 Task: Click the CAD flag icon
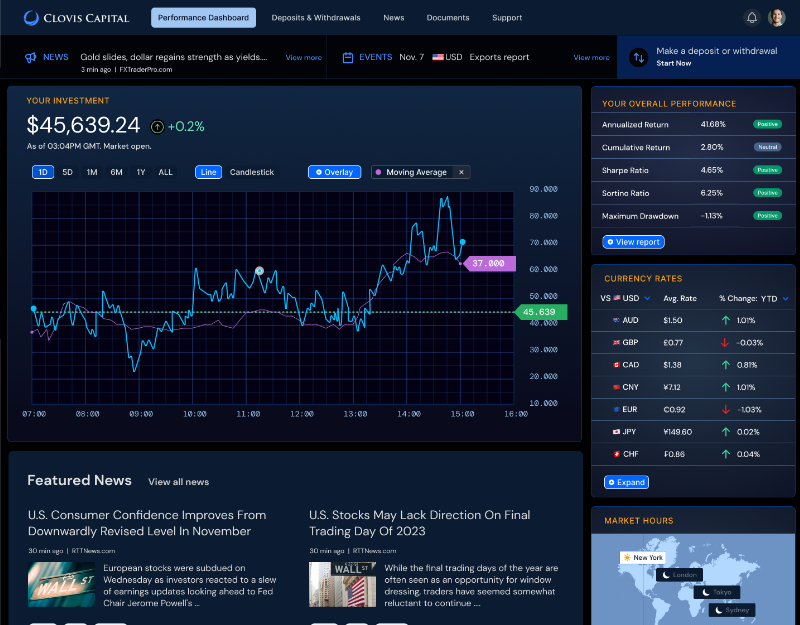616,365
